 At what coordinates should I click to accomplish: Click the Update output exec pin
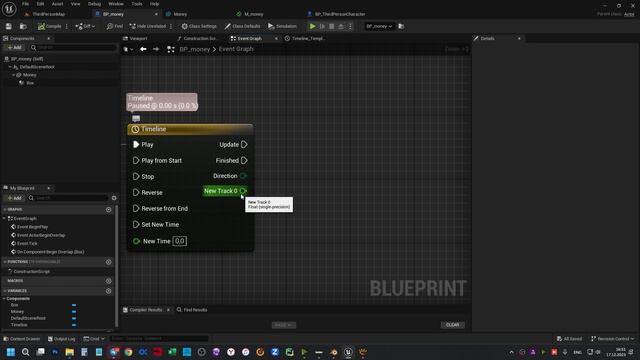tap(244, 144)
